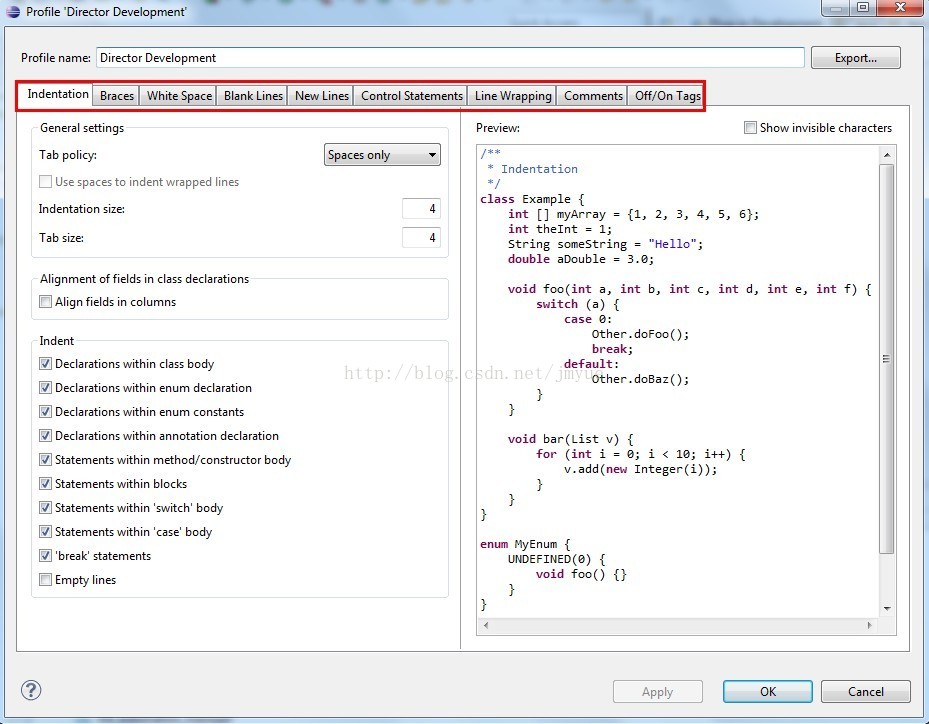This screenshot has width=929, height=724.
Task: Click the Eclipse icon in title bar
Action: point(13,11)
